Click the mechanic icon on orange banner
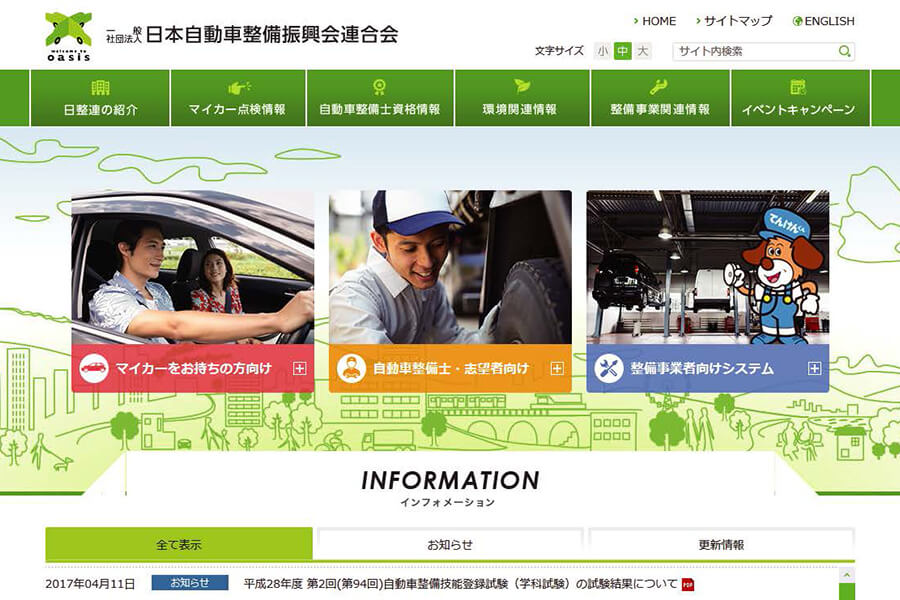Screen dimensions: 900x600 351,368
